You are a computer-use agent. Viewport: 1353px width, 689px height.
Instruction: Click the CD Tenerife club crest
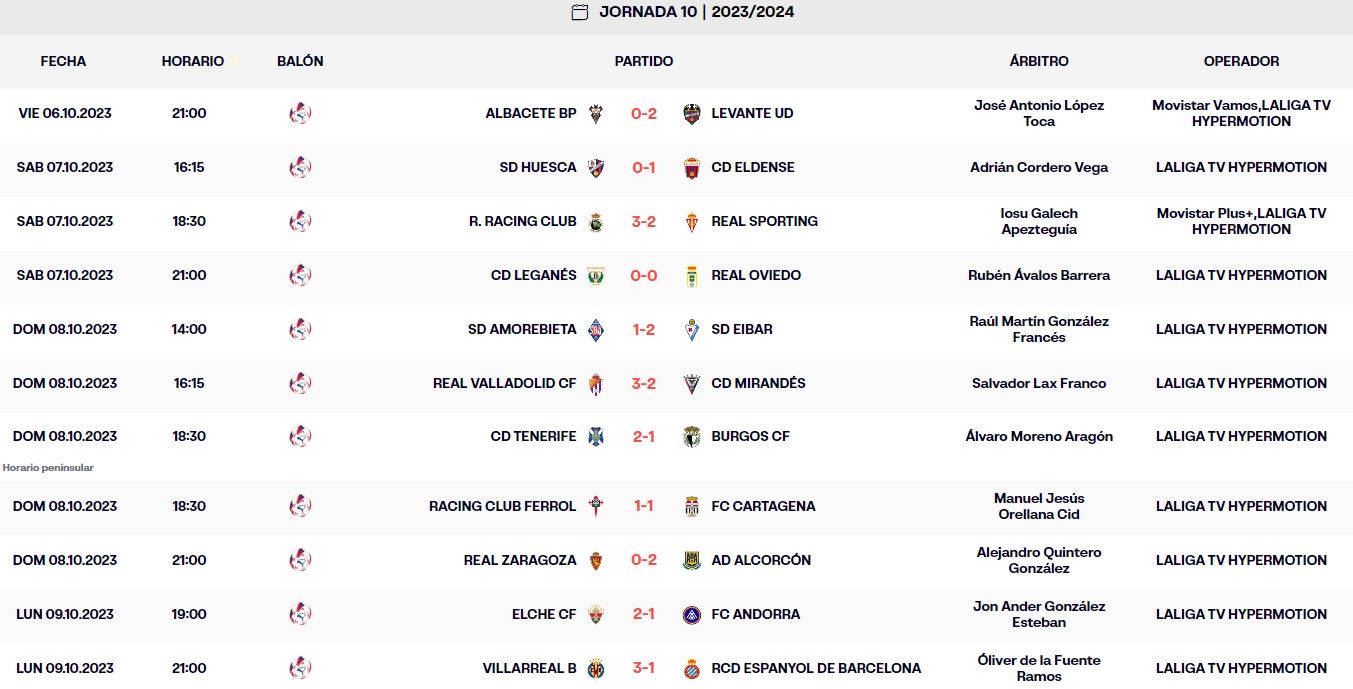click(595, 436)
